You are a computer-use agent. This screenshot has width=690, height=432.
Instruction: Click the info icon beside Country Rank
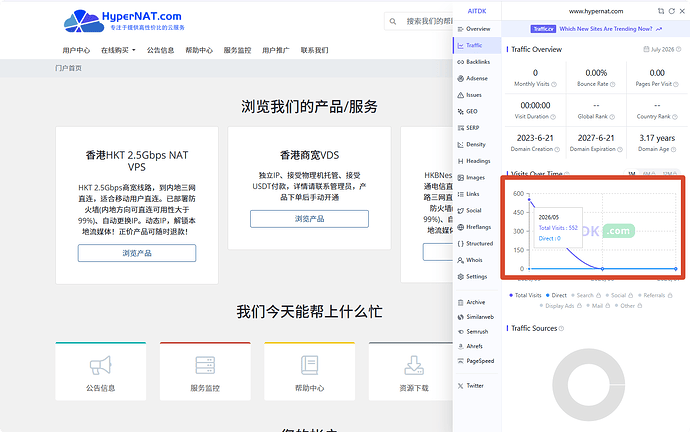point(675,117)
